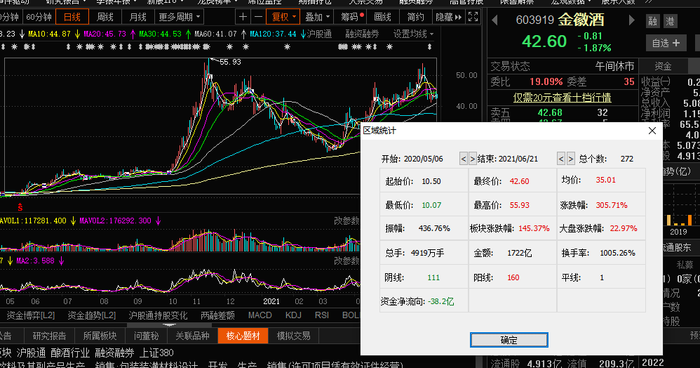The image size is (700, 368).
Task: Click the MA10:44.87 moving average label
Action: point(49,34)
